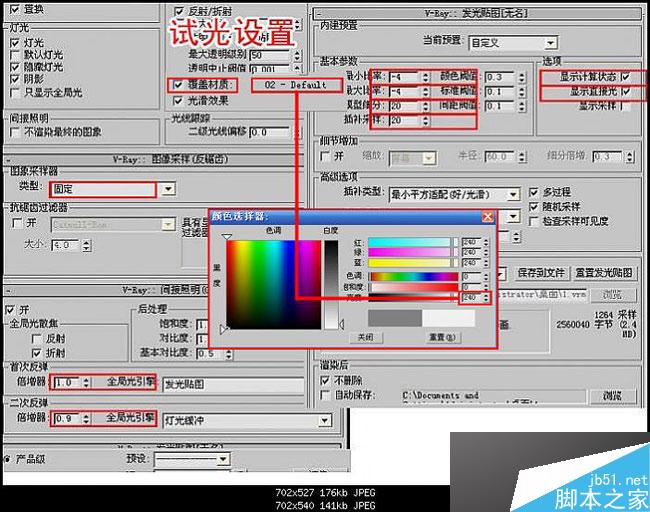The width and height of the screenshot is (650, 512).
Task: Toggle the 默认灯光 default lights checkbox
Action: point(15,55)
